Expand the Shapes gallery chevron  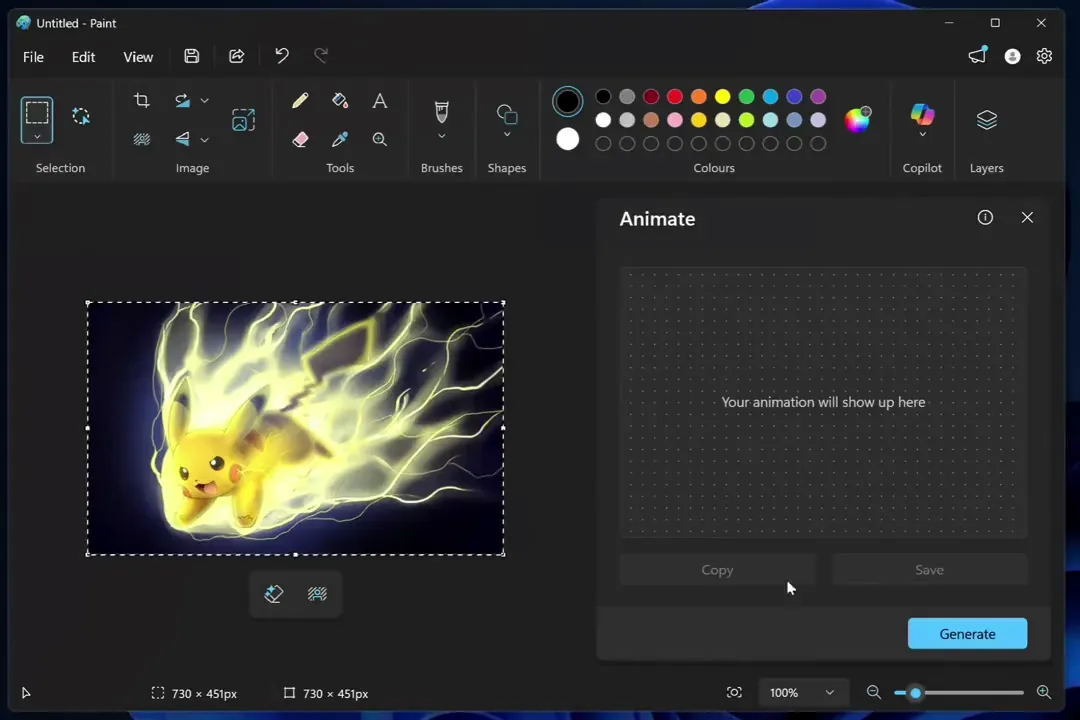pos(507,134)
